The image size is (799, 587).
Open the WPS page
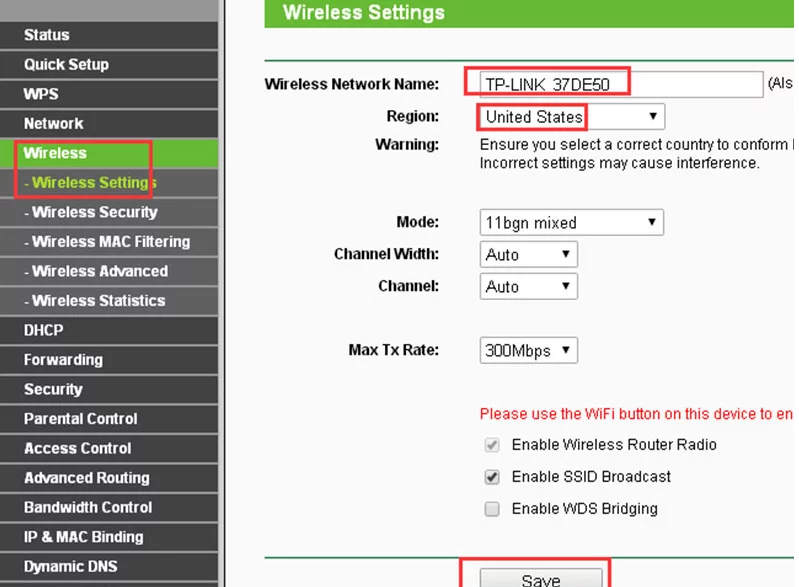click(41, 94)
